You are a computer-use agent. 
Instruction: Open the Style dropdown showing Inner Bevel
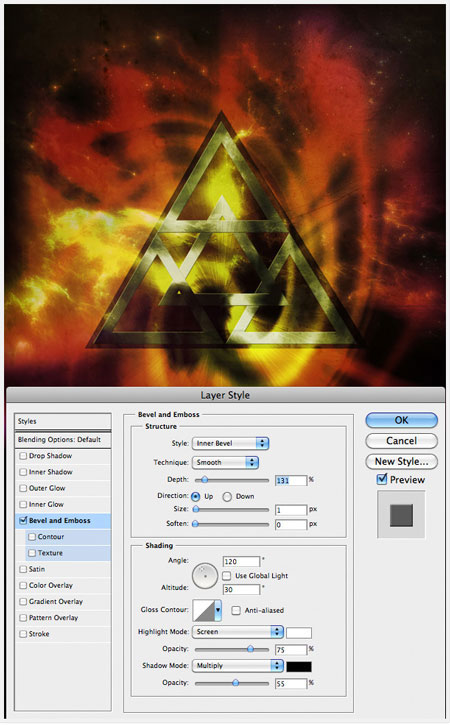click(230, 443)
